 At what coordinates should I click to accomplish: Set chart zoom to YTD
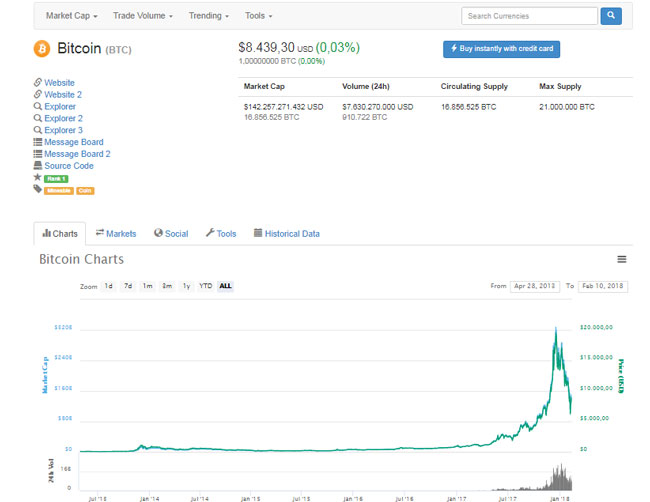(206, 286)
